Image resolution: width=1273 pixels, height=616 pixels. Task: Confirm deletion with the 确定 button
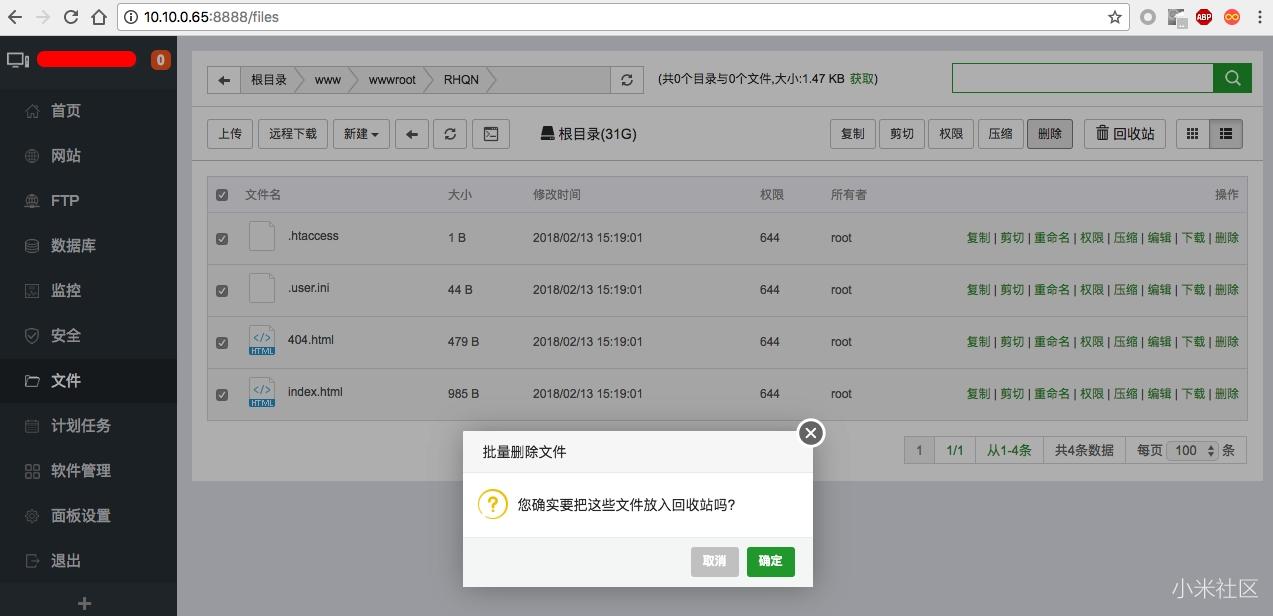[x=770, y=561]
